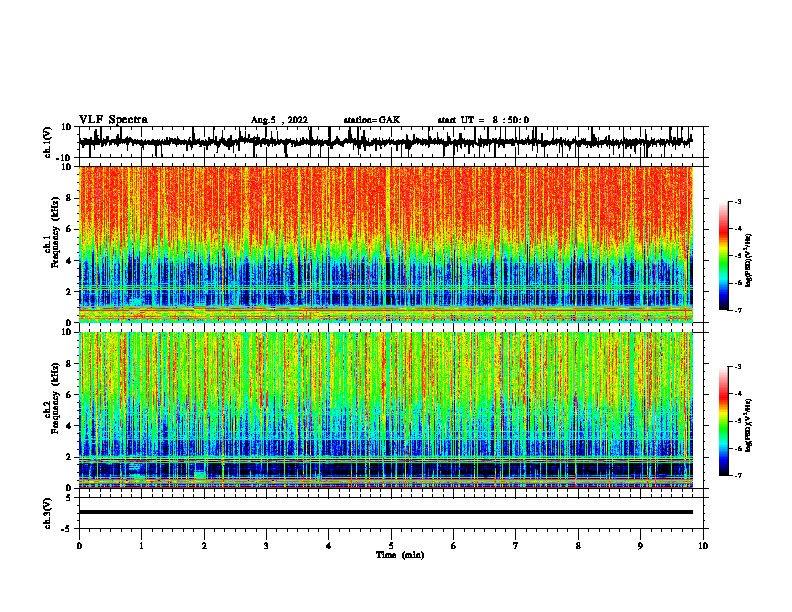Image resolution: width=792 pixels, height=612 pixels.
Task: Click the ch.3 flat black signal line
Action: (386, 512)
